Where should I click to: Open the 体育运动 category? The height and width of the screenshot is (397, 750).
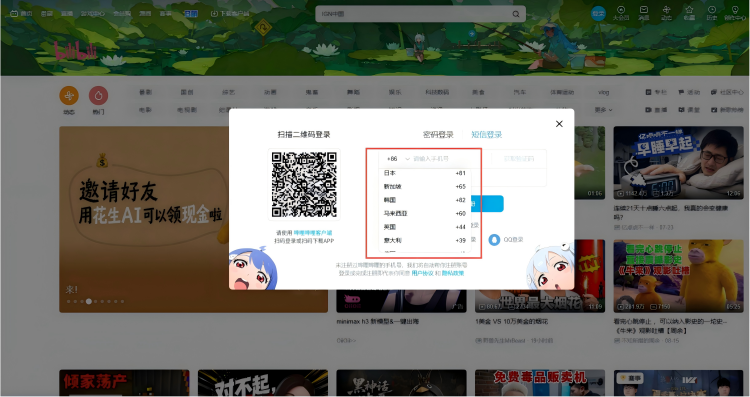click(x=562, y=92)
